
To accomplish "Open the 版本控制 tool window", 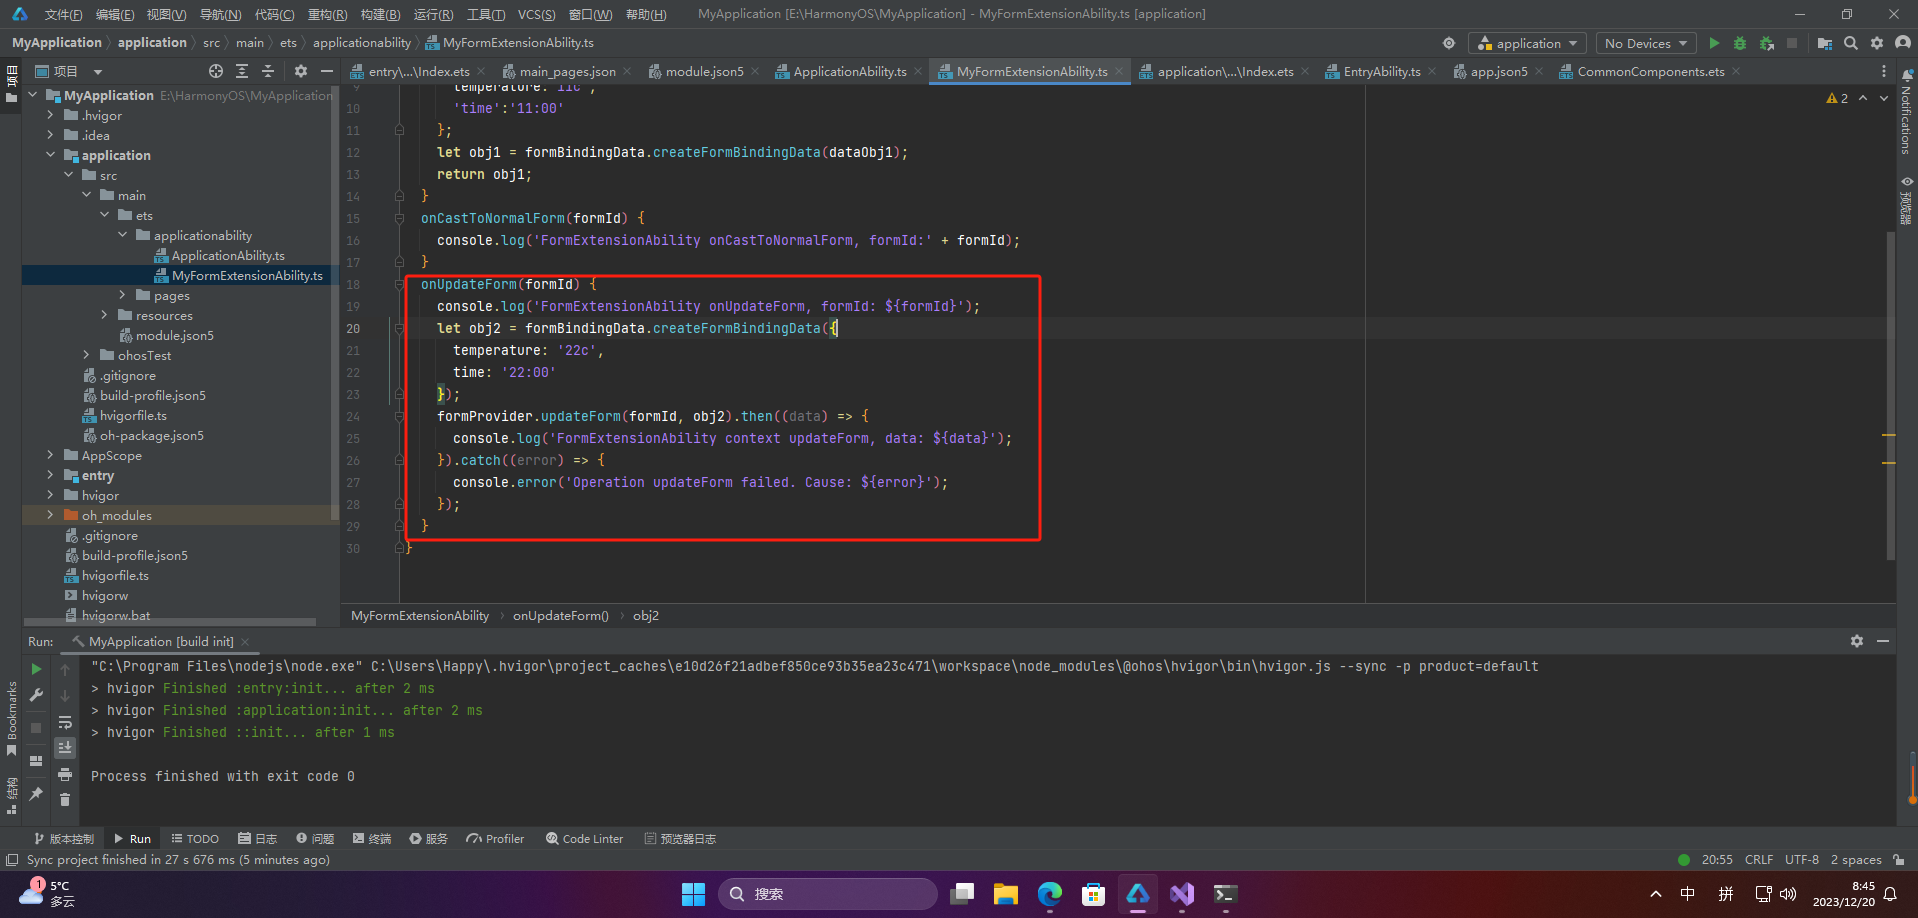I will 64,839.
